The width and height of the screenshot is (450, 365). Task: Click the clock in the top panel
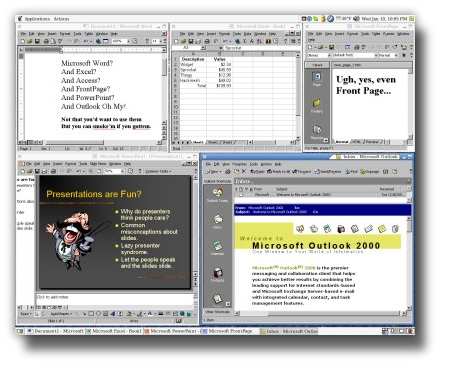(384, 19)
